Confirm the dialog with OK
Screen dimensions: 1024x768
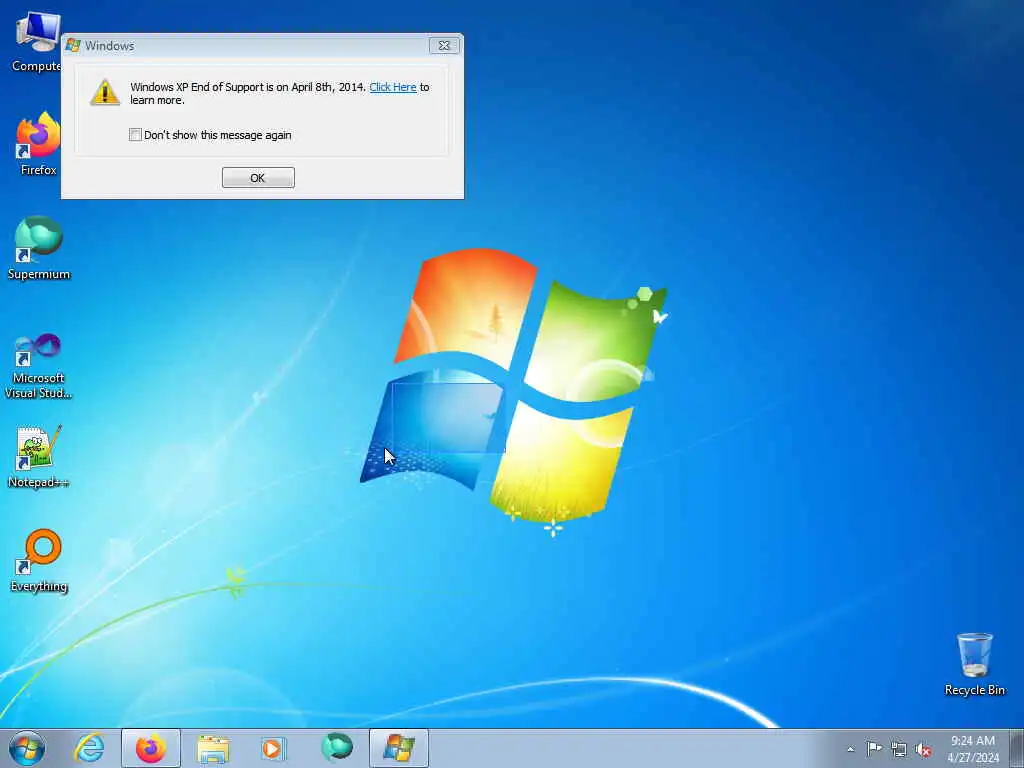pyautogui.click(x=258, y=178)
